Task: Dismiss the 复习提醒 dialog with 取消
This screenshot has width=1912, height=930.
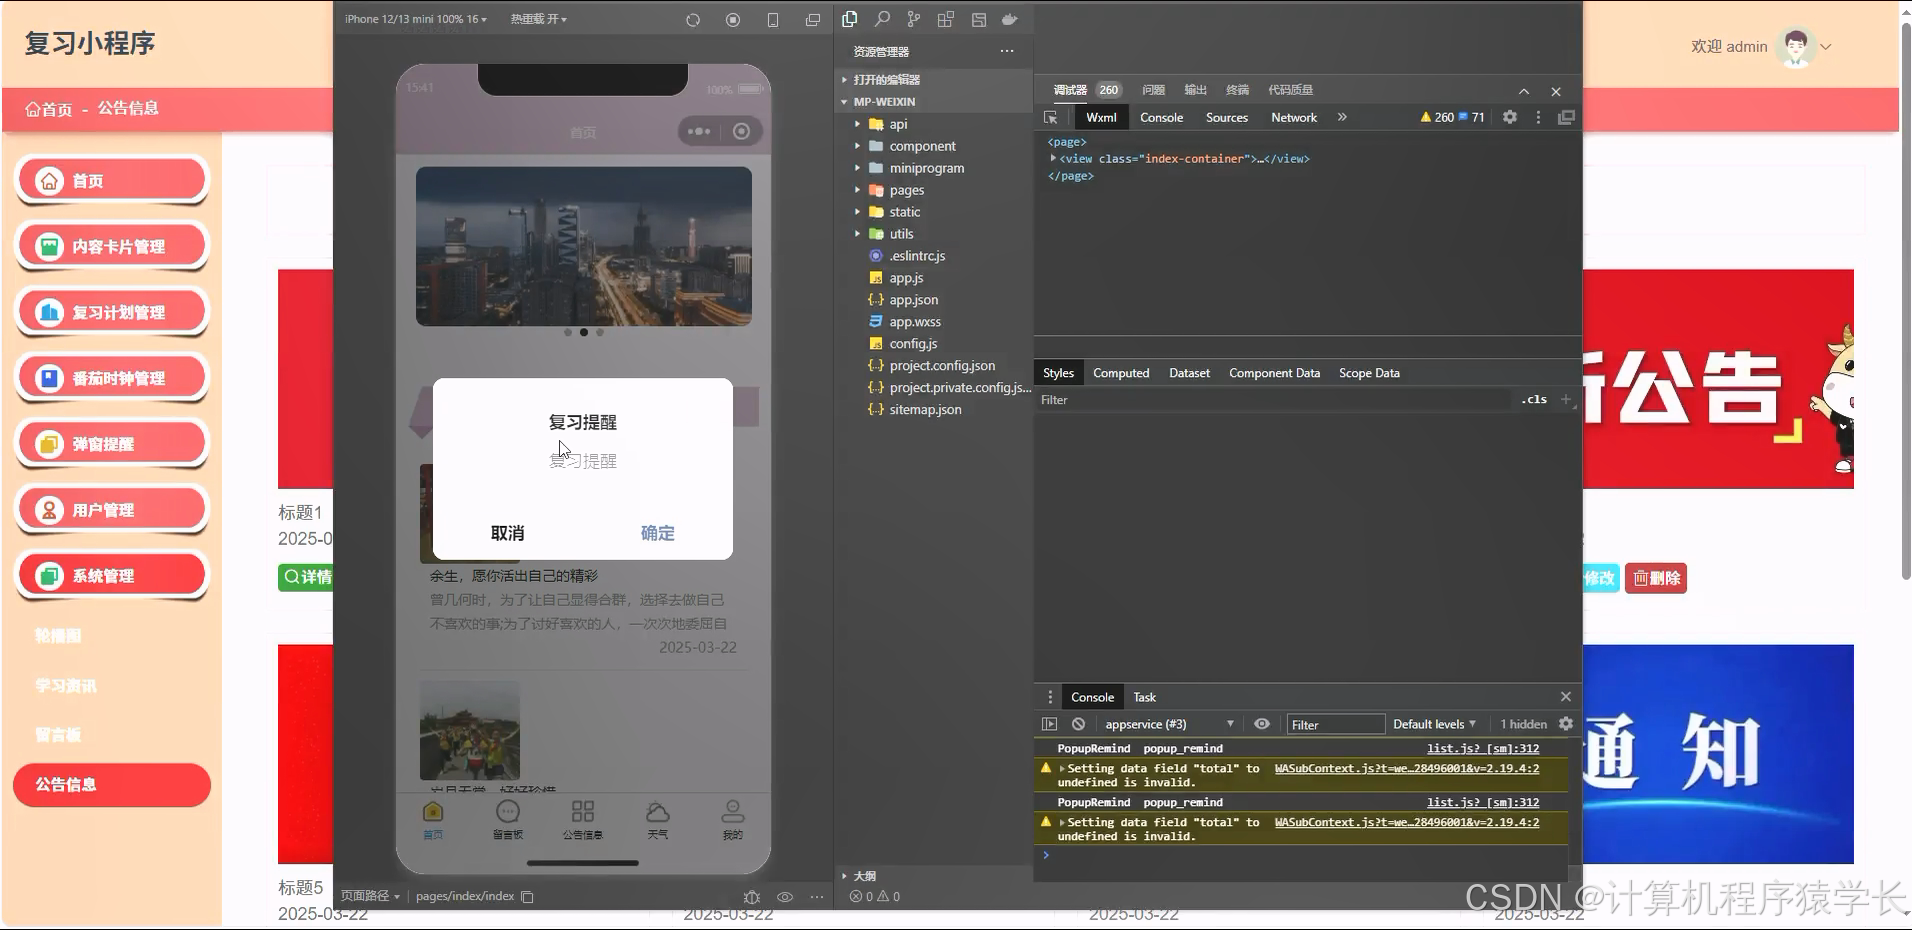Action: point(507,533)
